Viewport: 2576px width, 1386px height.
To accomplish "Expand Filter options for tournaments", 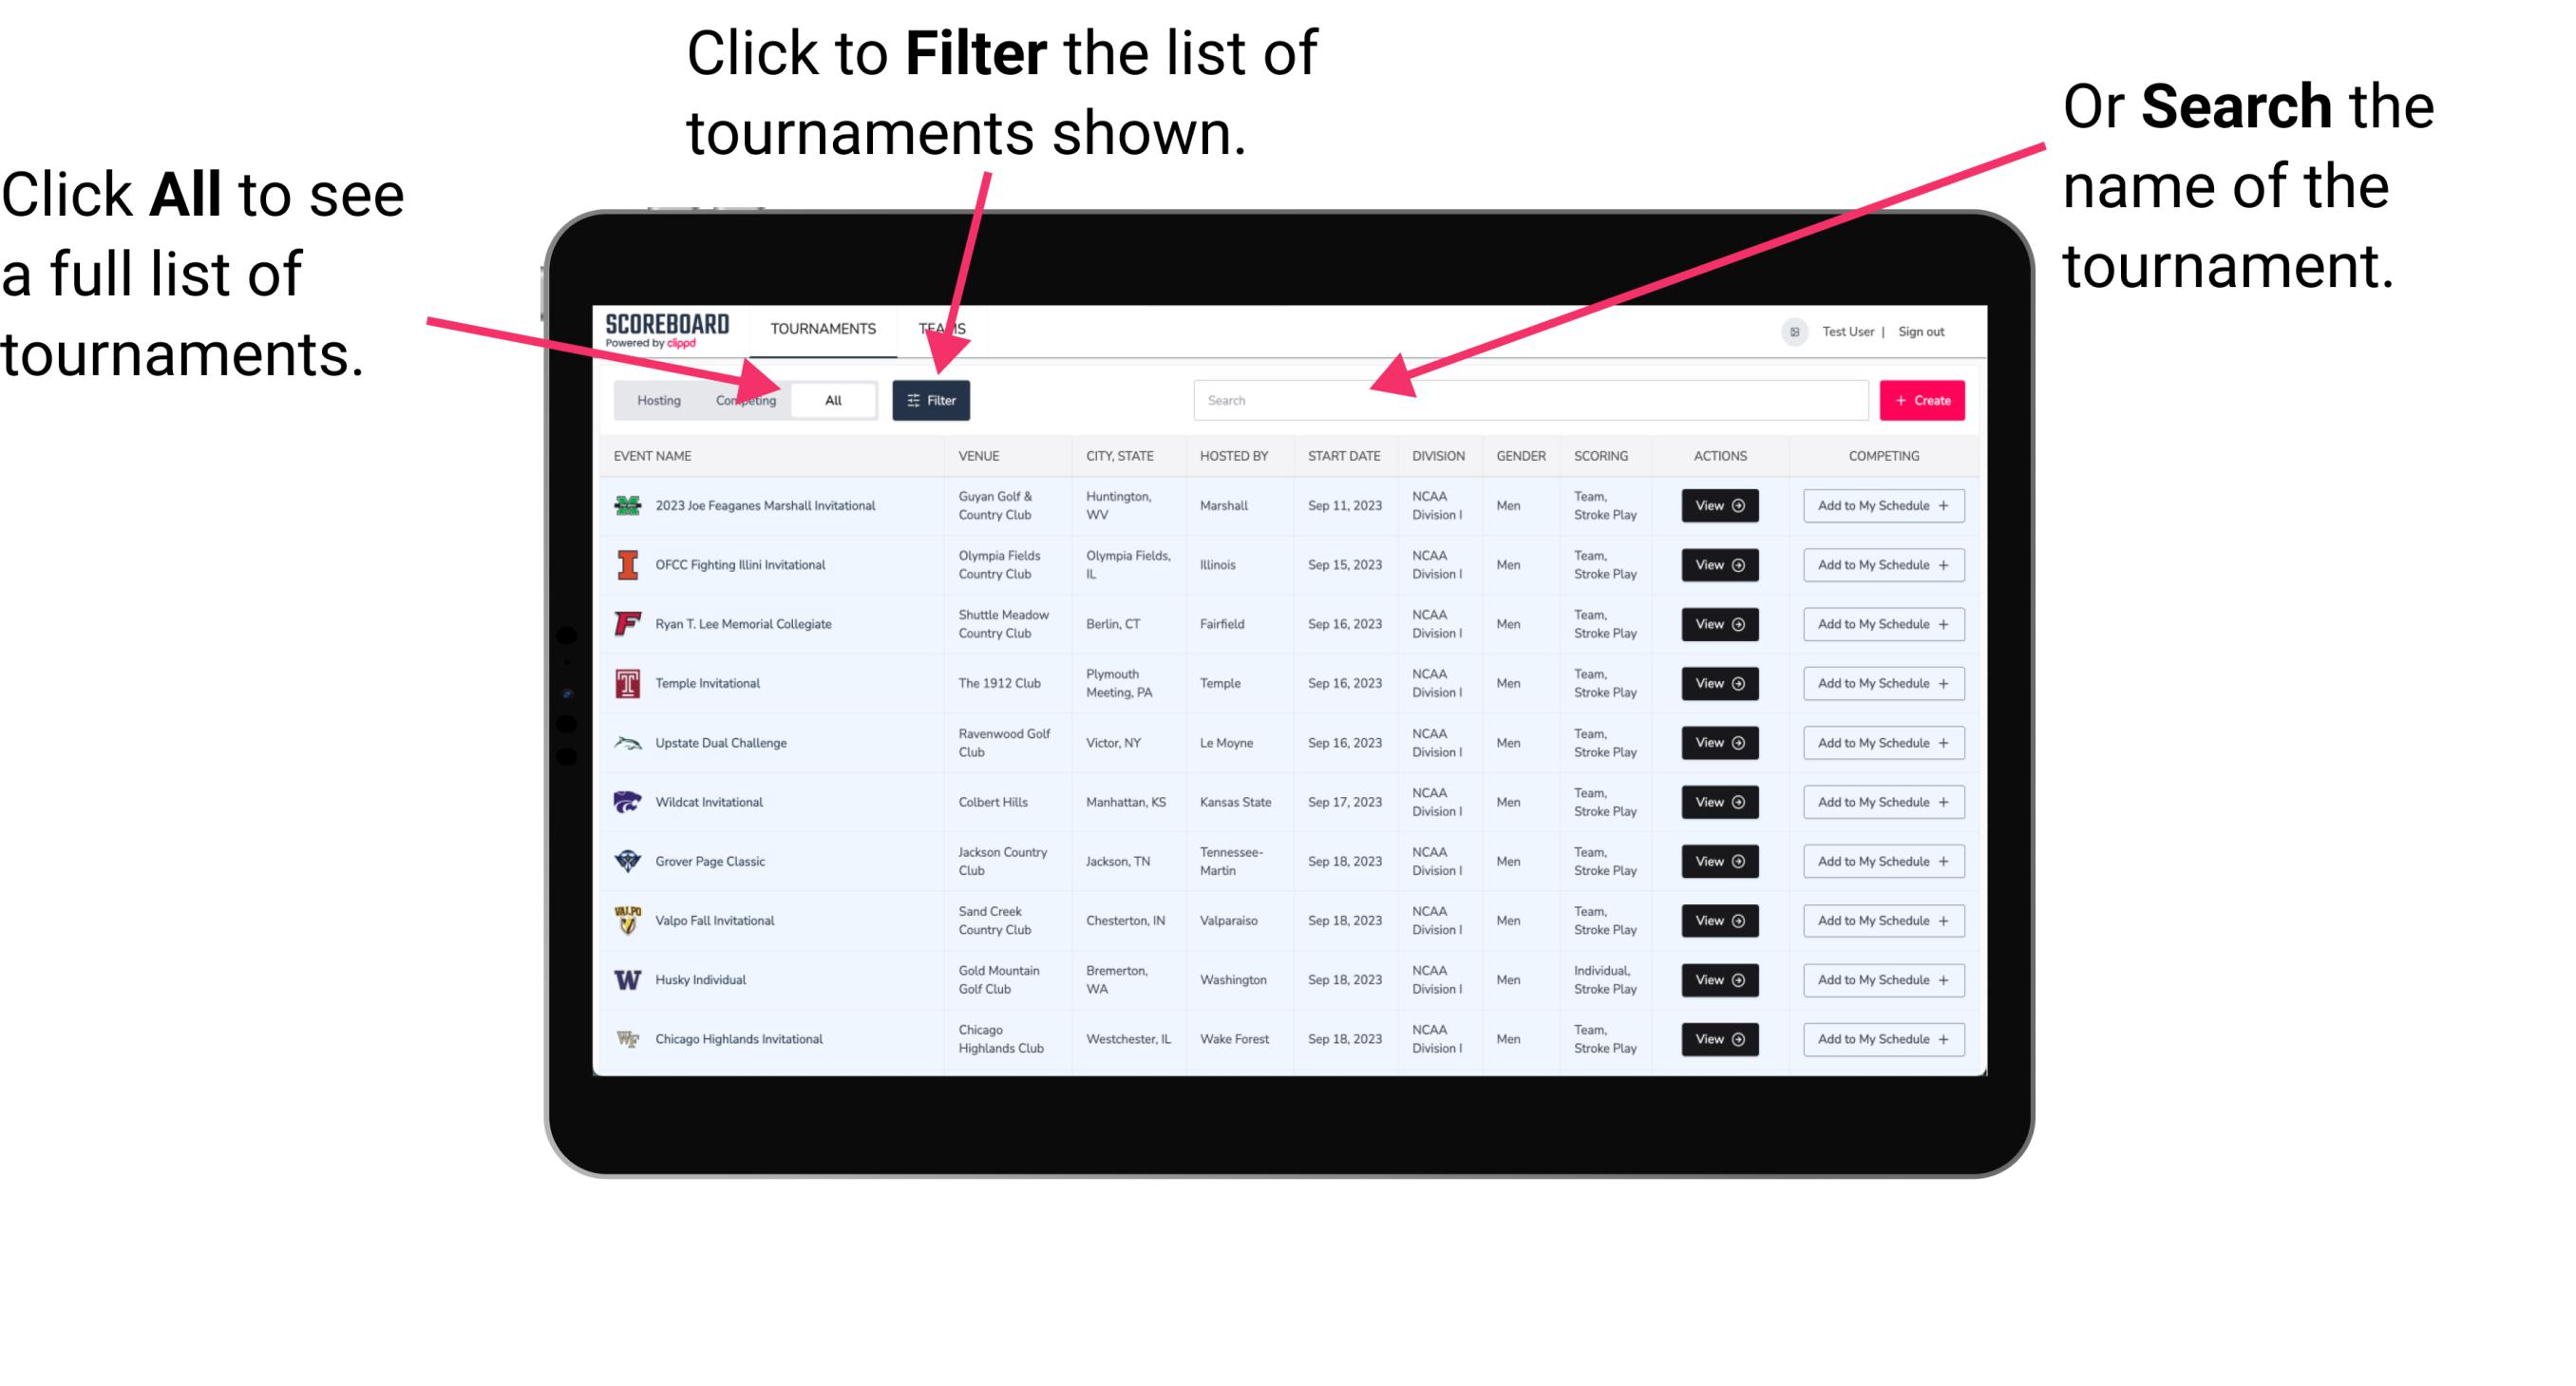I will click(x=935, y=399).
